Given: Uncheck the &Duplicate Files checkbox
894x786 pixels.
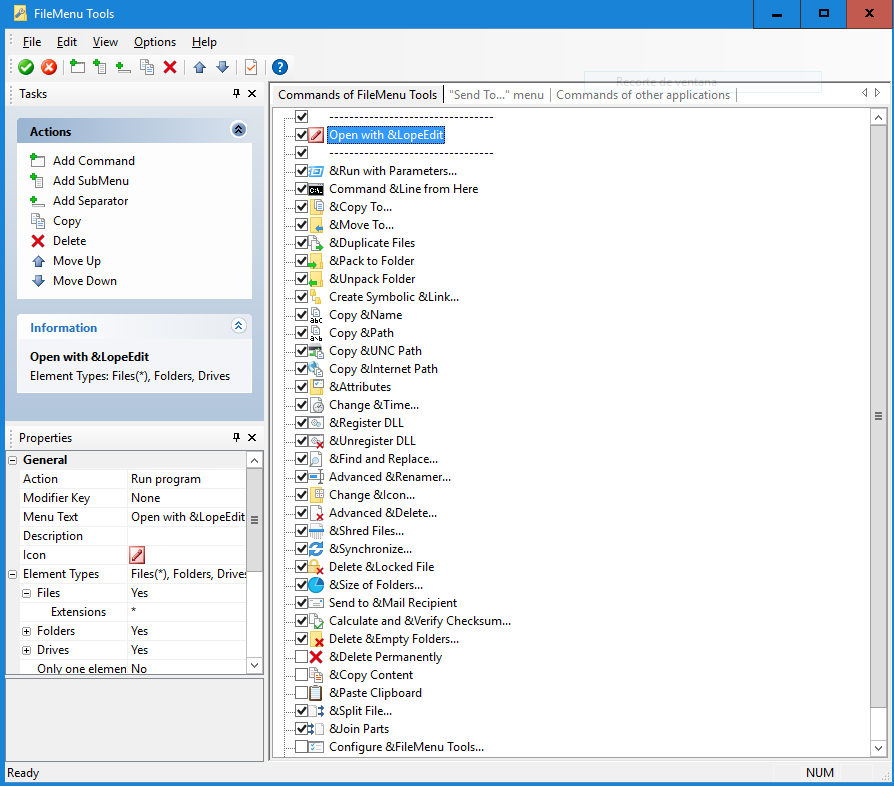Looking at the screenshot, I should tap(302, 242).
